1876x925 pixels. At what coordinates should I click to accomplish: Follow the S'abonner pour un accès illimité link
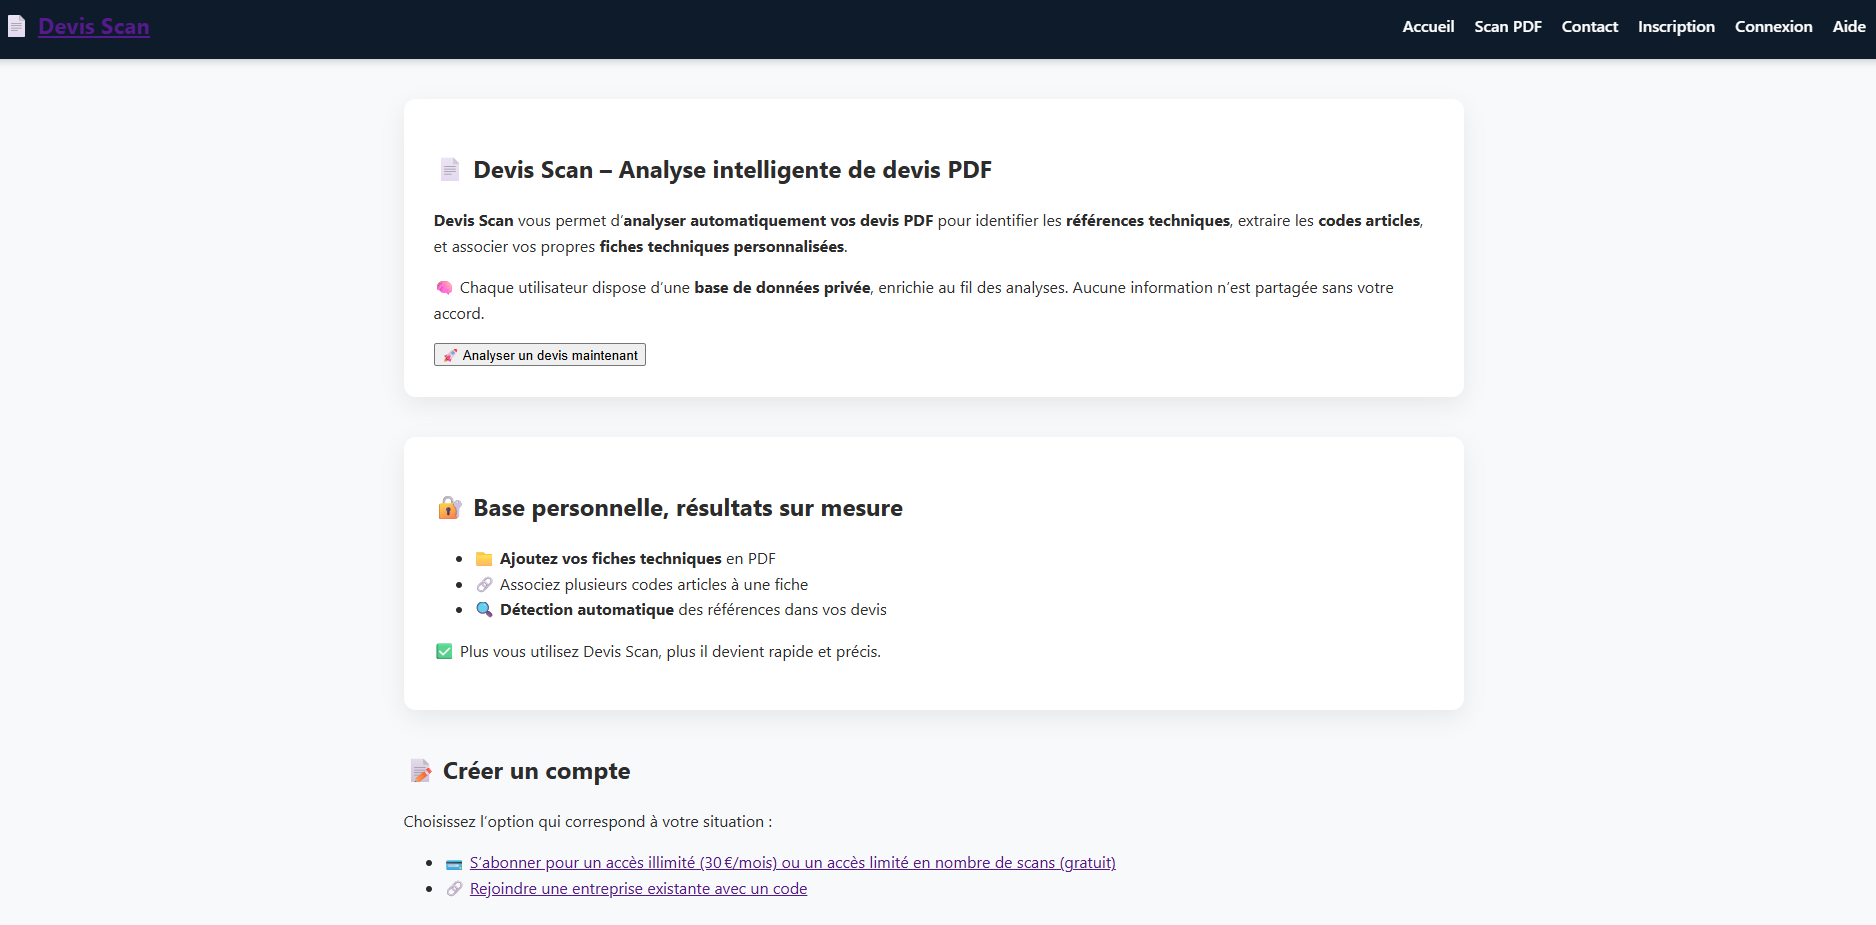(792, 863)
